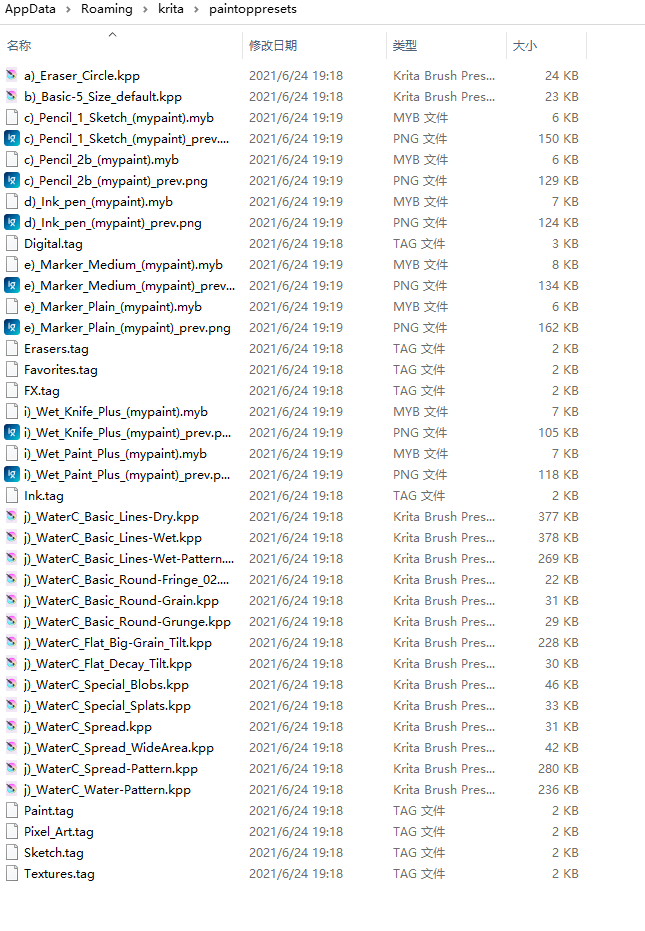Click paintoppresets in the address path
The image size is (645, 931).
(x=252, y=9)
